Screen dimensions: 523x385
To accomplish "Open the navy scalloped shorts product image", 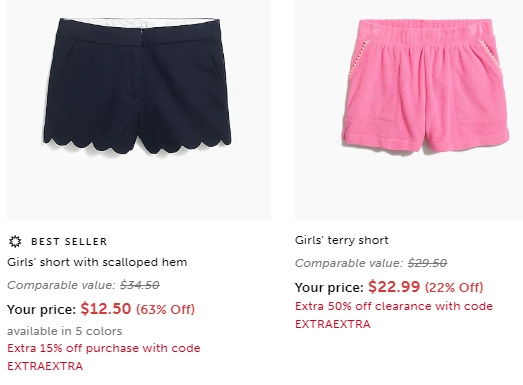I will coord(139,110).
